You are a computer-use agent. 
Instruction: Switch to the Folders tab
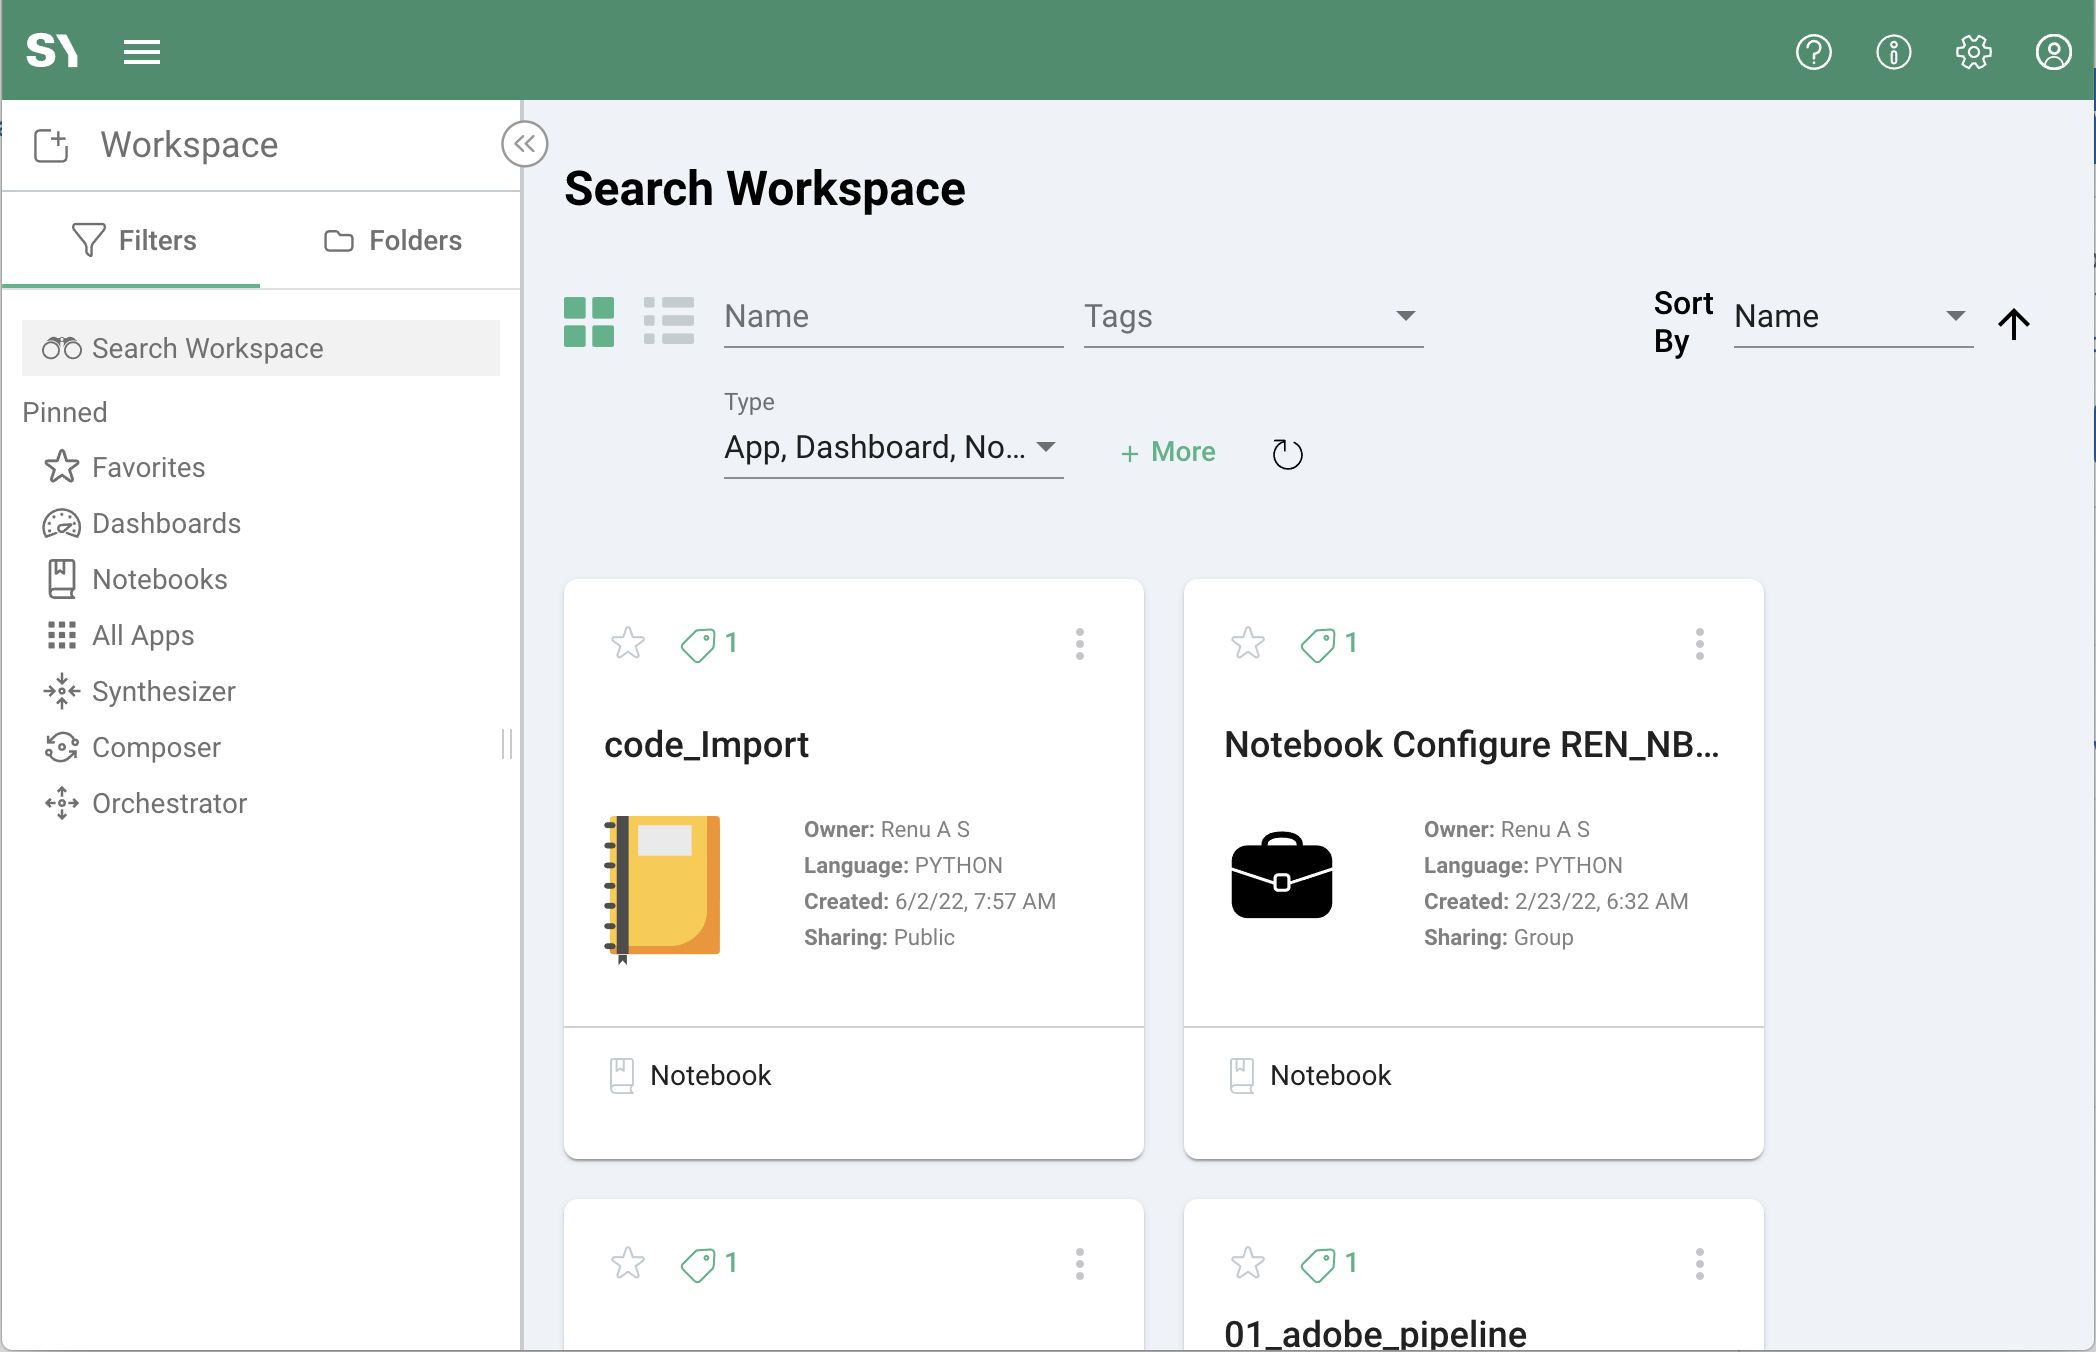pyautogui.click(x=391, y=240)
